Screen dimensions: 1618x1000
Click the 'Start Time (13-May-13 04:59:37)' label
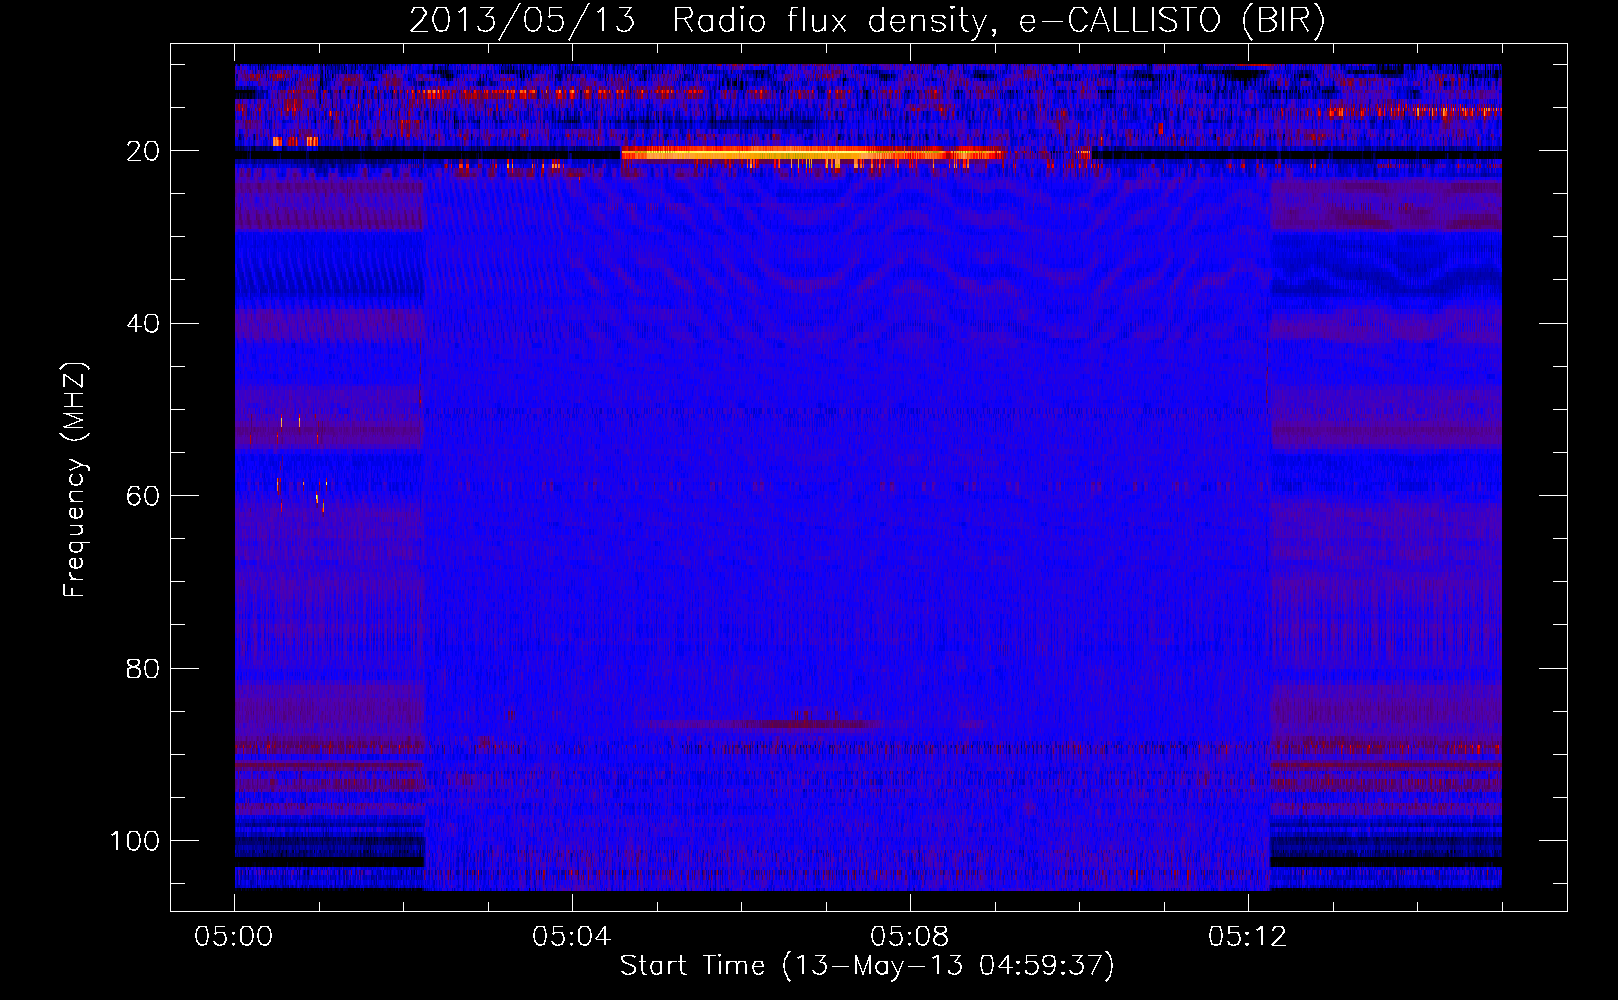(x=867, y=966)
